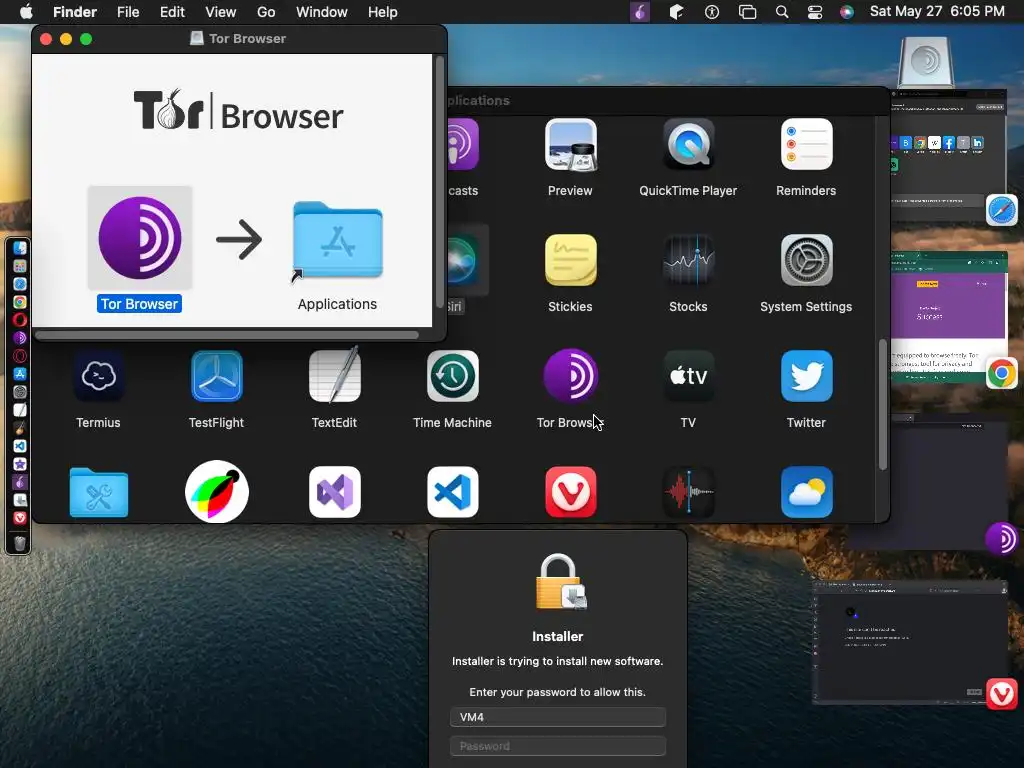This screenshot has width=1024, height=768.
Task: Open Spotlight search in the menu bar
Action: click(782, 12)
